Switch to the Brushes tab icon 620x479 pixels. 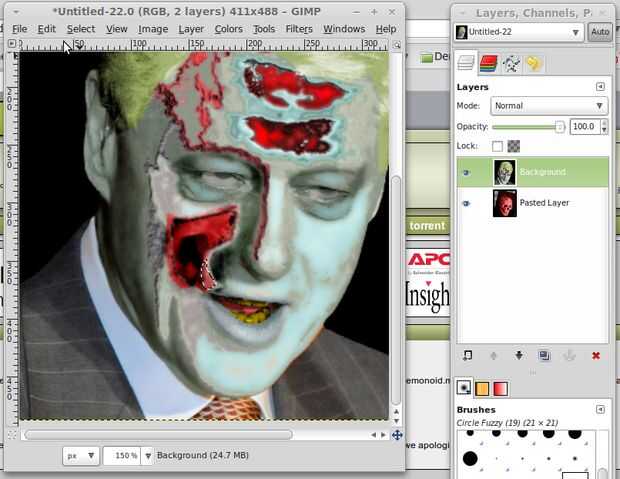point(464,387)
